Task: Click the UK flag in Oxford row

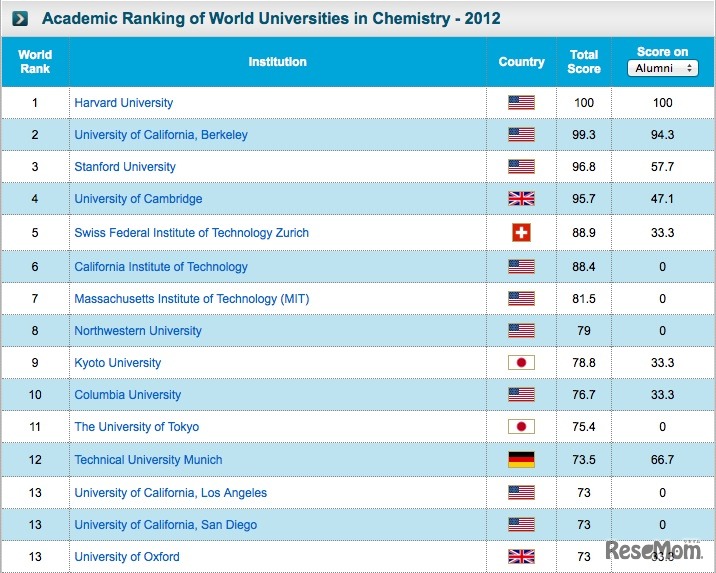Action: [x=521, y=557]
